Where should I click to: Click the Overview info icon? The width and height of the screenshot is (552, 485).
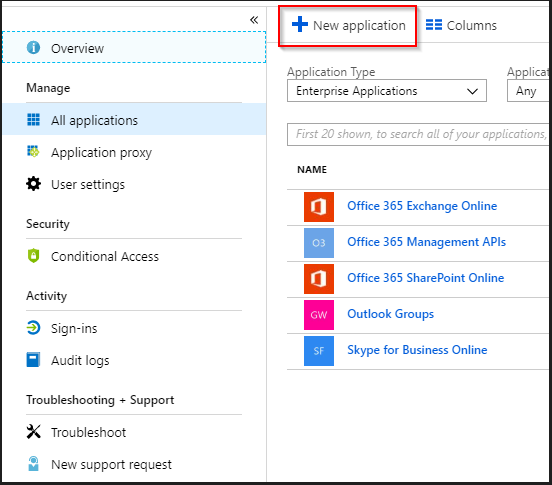pyautogui.click(x=33, y=47)
